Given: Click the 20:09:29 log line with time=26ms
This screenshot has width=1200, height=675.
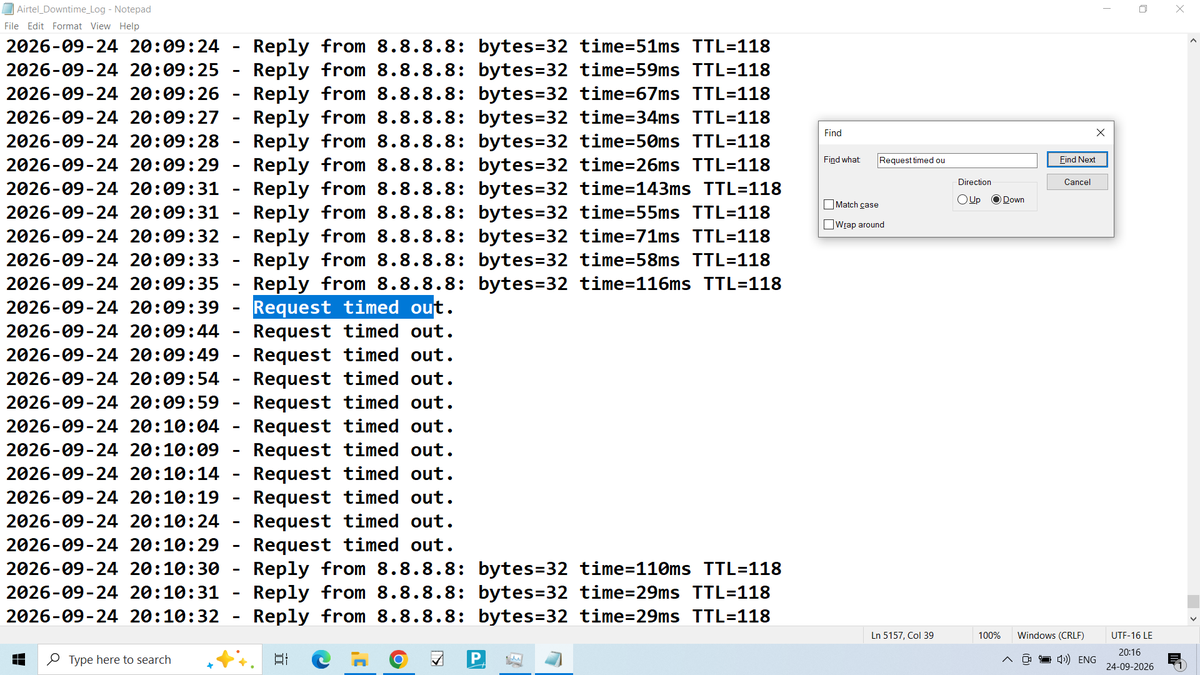Looking at the screenshot, I should [388, 165].
